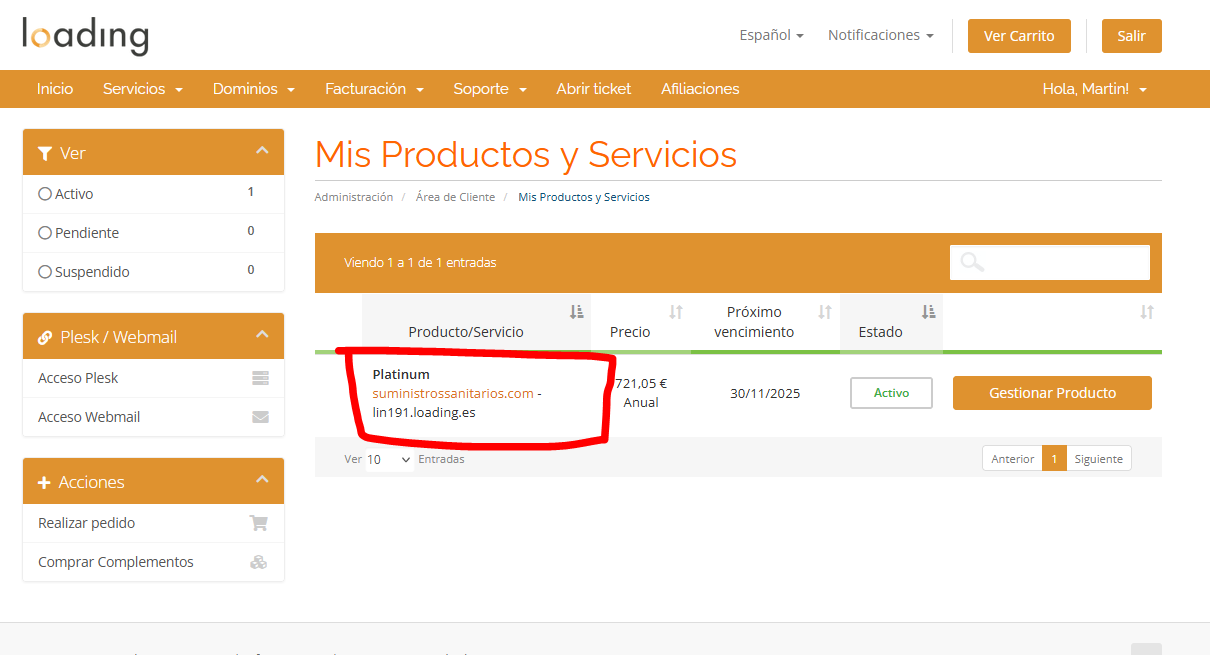This screenshot has height=655, width=1210.
Task: Open the entries-per-page dropdown showing 10
Action: [389, 459]
